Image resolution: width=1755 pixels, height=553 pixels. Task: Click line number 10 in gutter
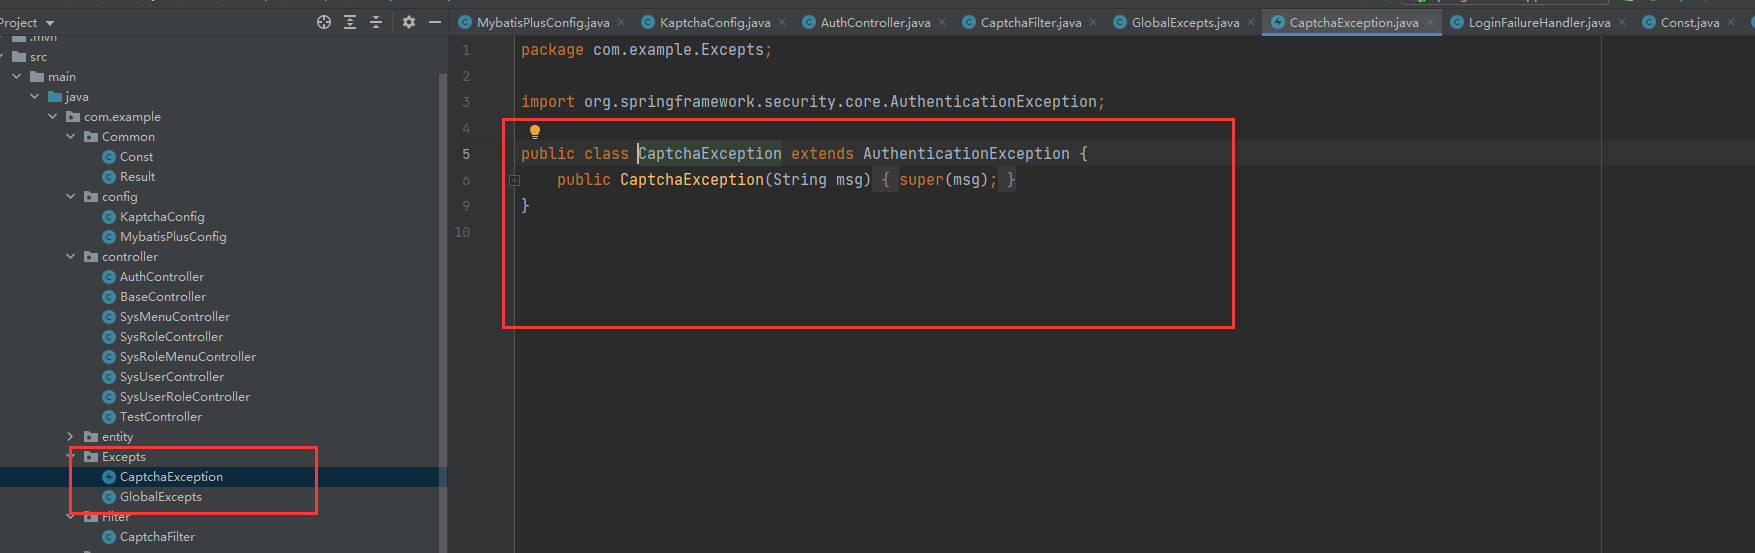(462, 232)
